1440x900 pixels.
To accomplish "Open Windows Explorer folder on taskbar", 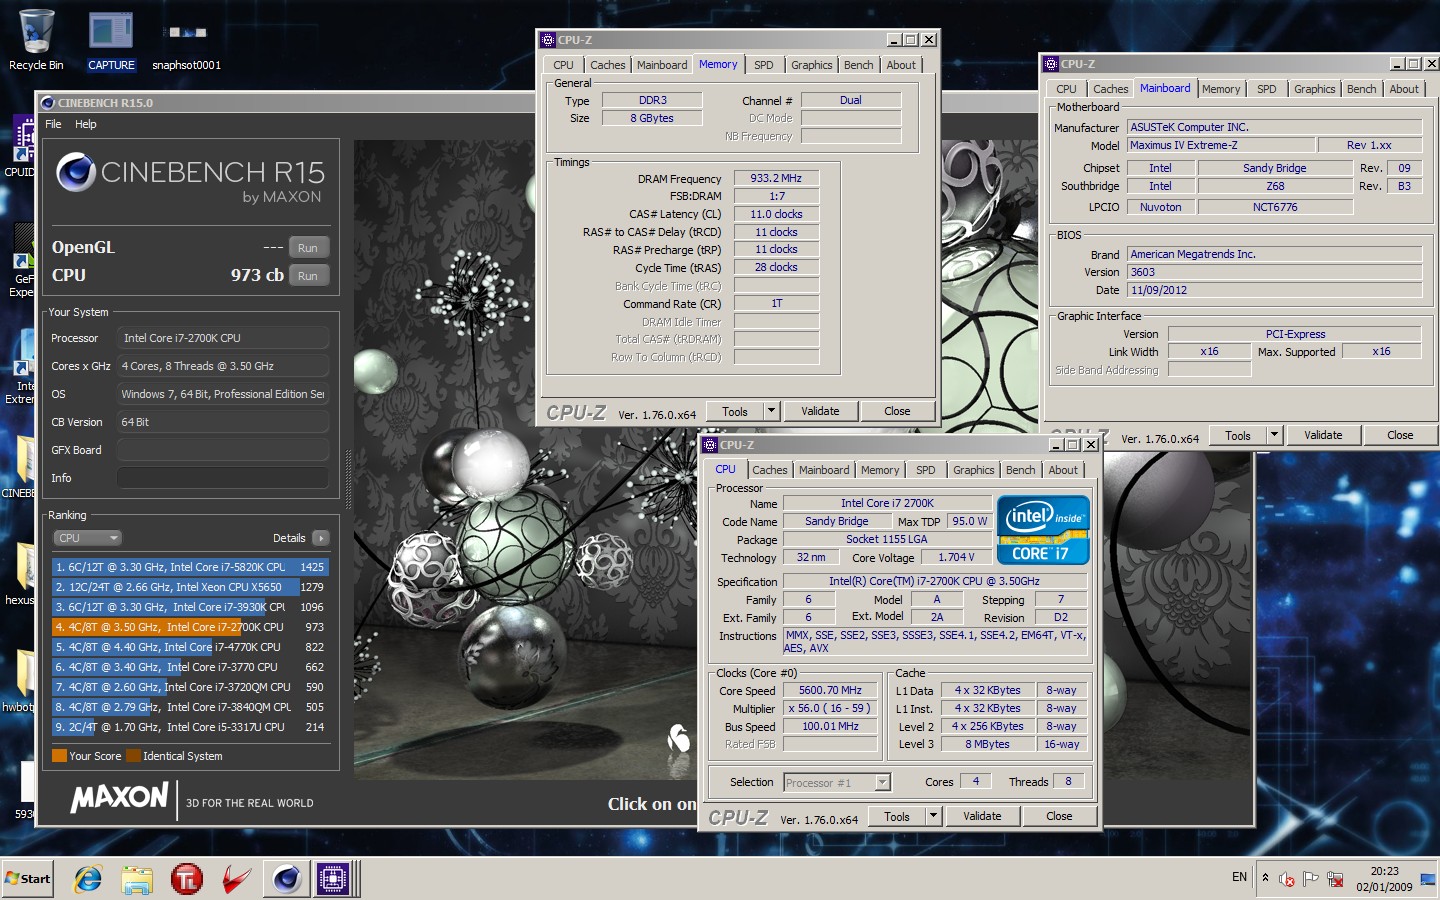I will [x=137, y=879].
